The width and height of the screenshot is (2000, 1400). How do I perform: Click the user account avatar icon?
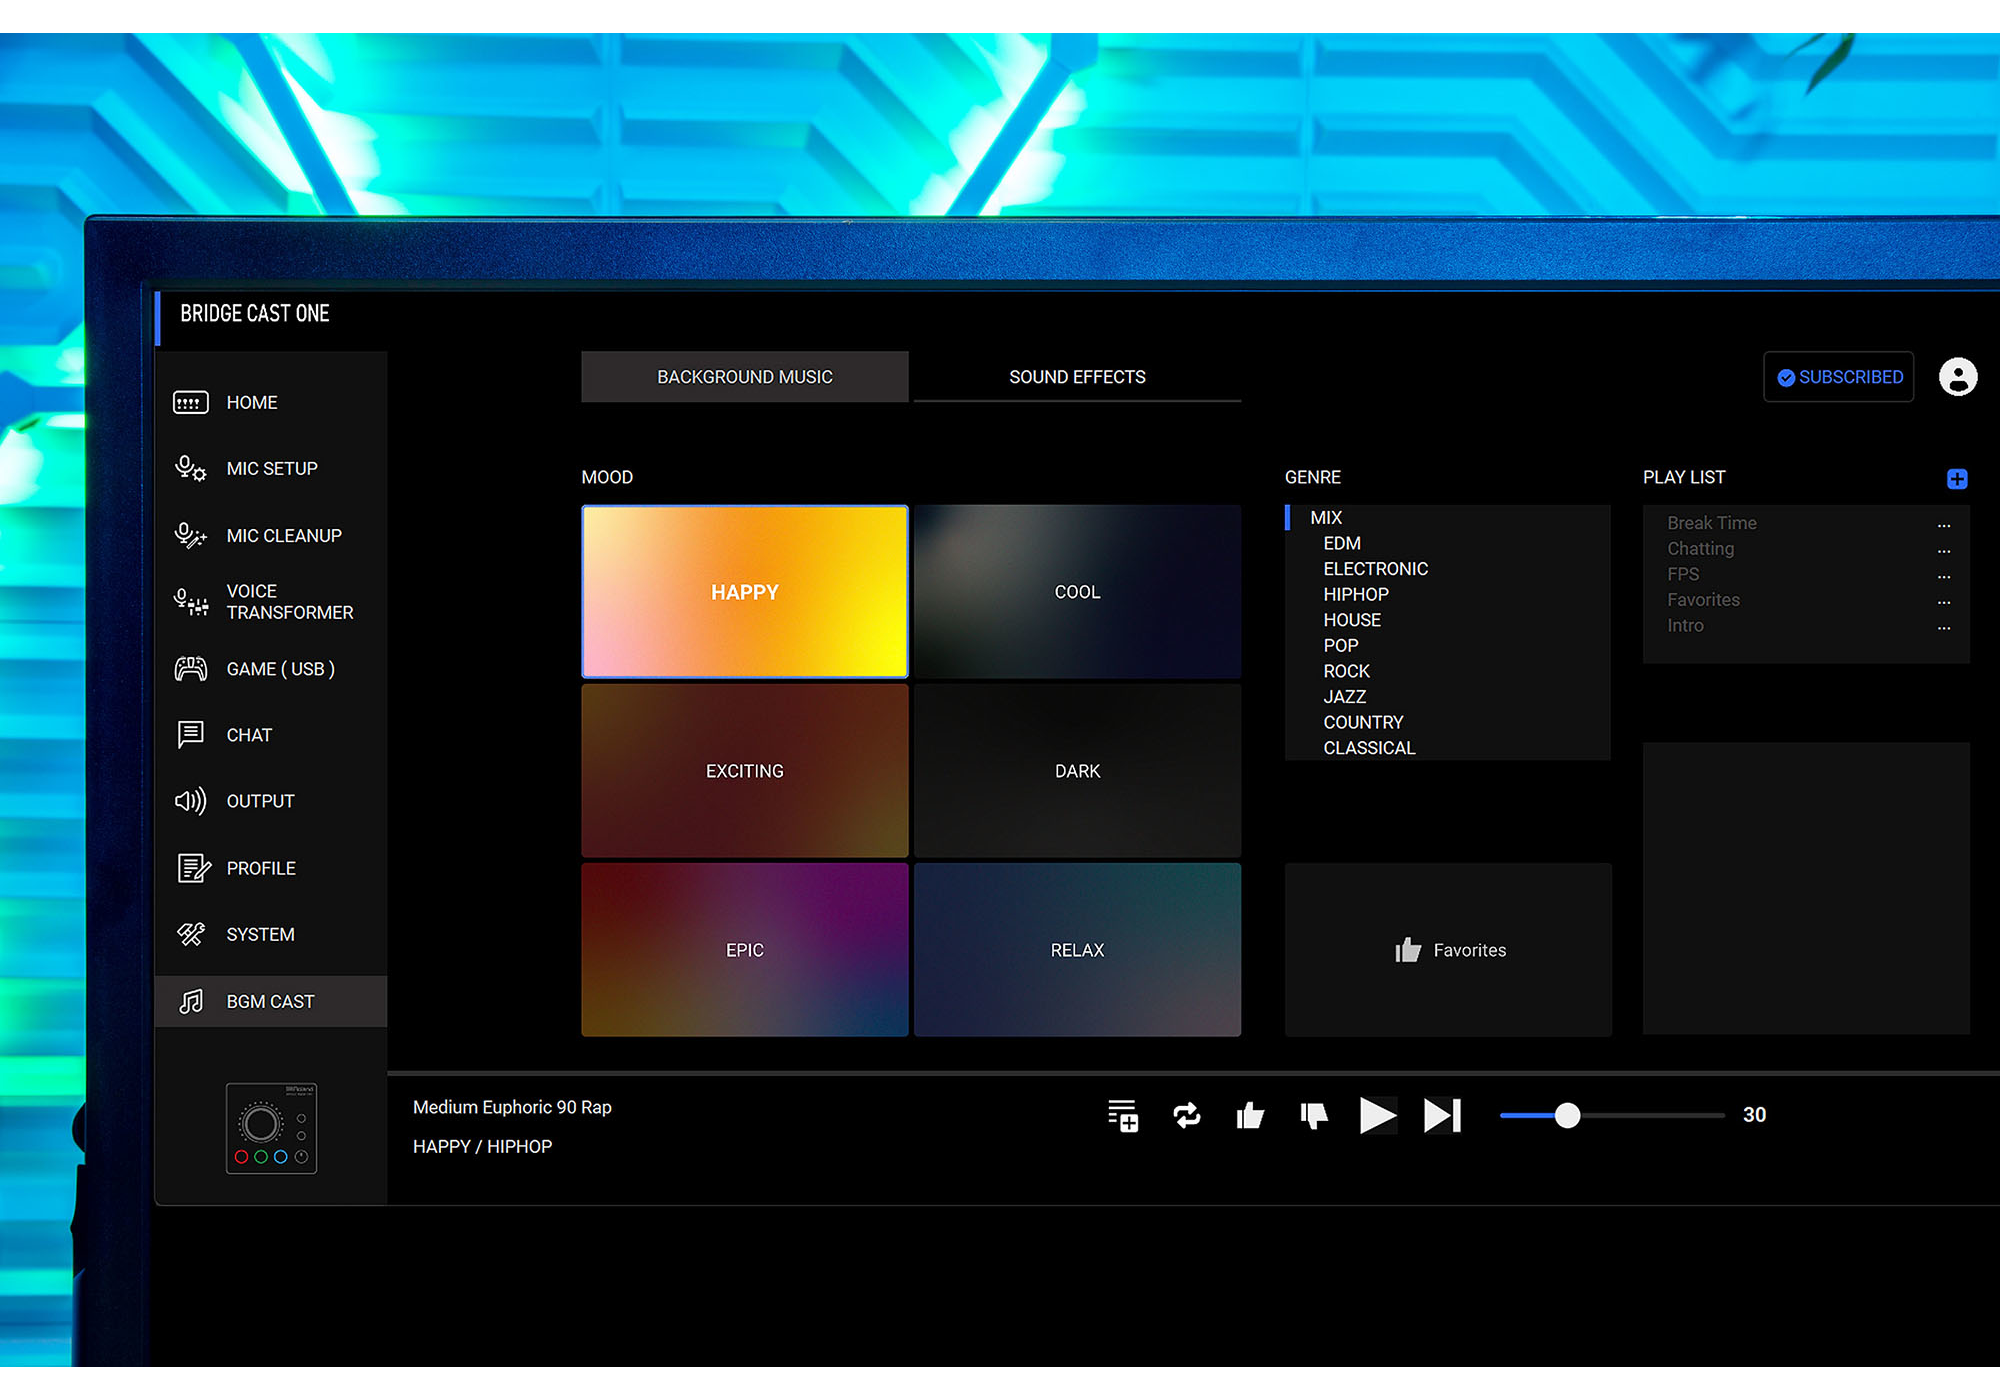[x=1958, y=377]
